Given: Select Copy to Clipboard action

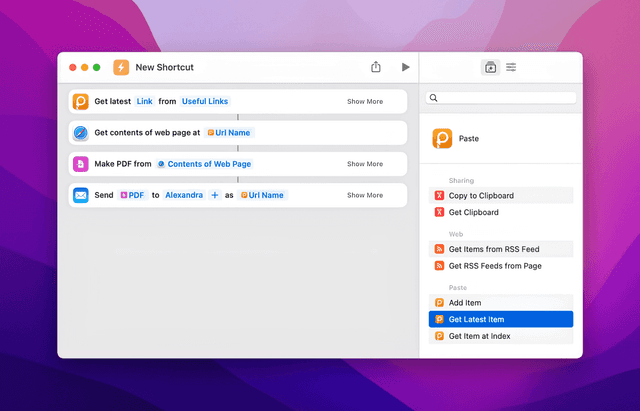Looking at the screenshot, I should pyautogui.click(x=501, y=196).
